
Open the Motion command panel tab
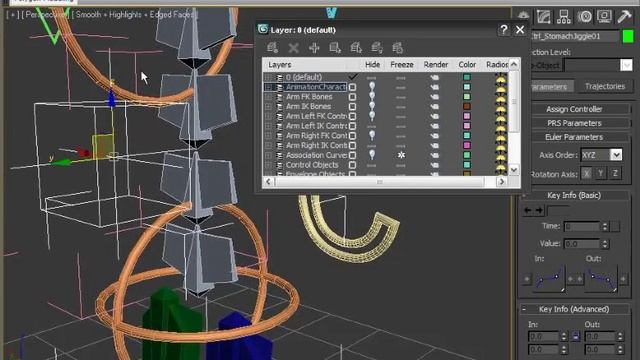point(584,16)
